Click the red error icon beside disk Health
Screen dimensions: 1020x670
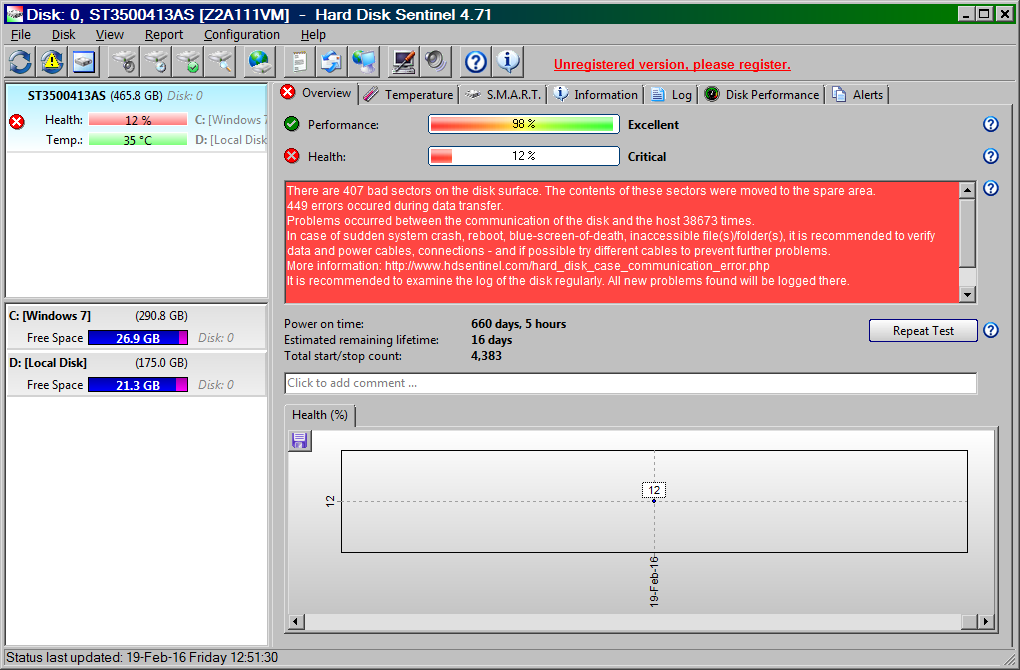click(18, 122)
